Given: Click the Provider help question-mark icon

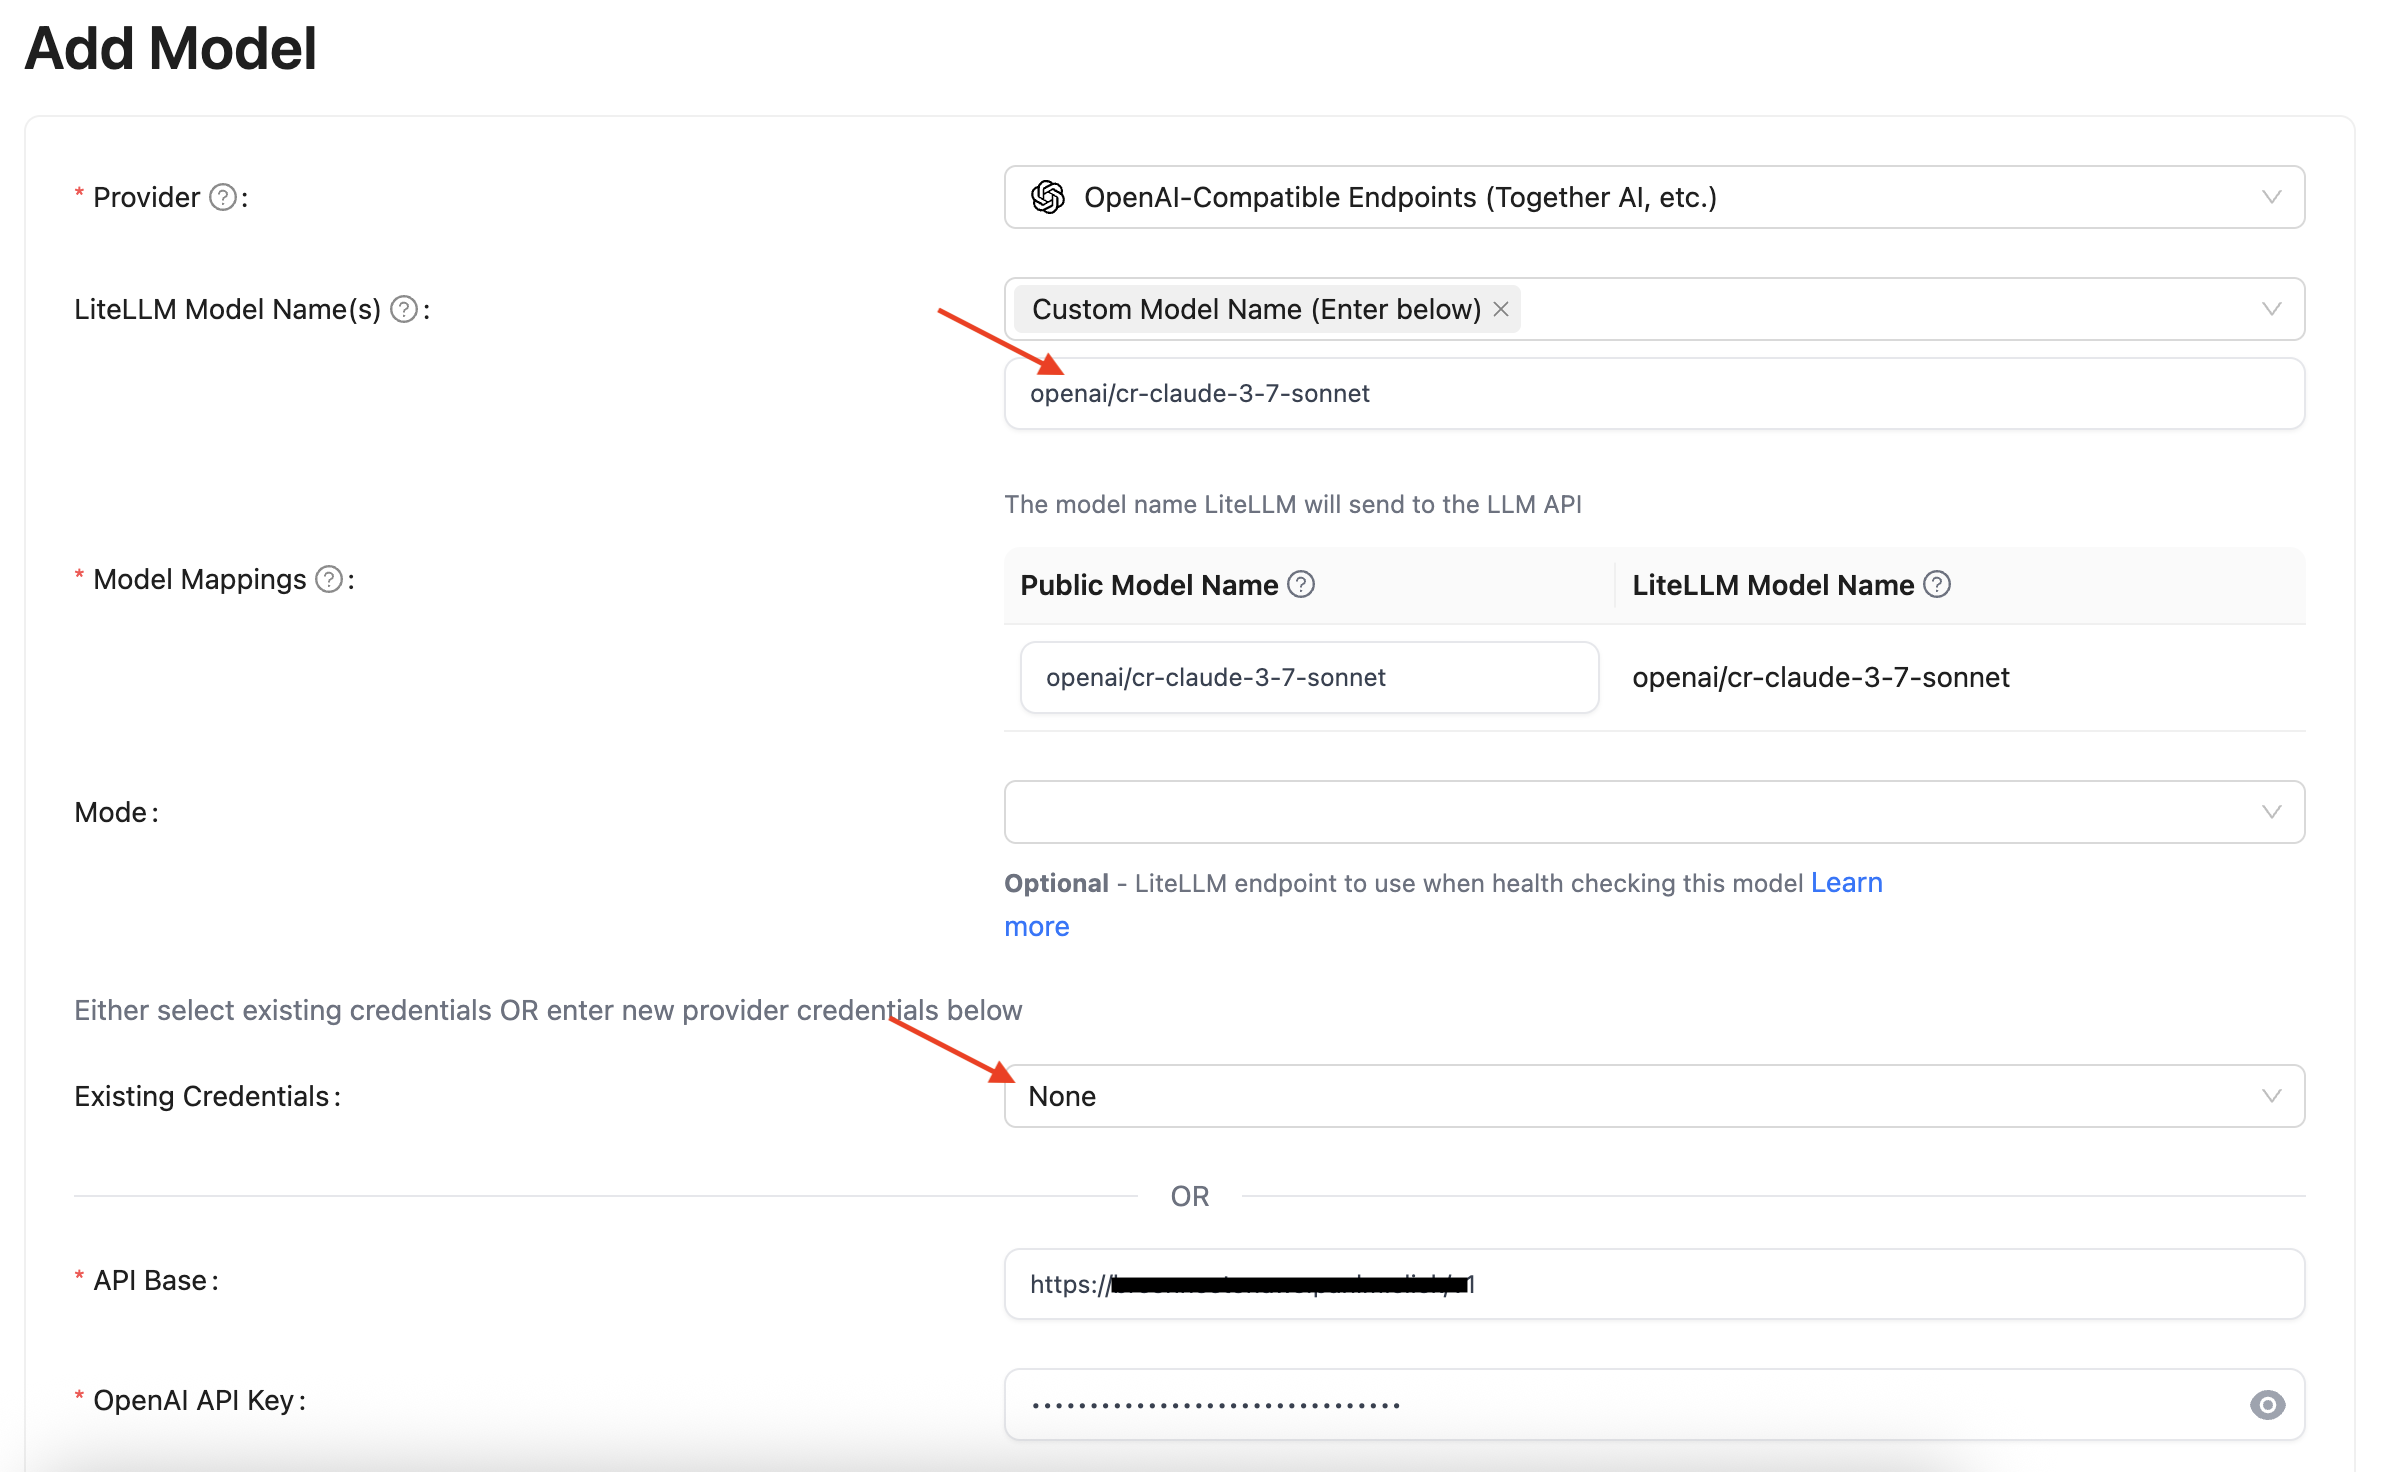Looking at the screenshot, I should click(x=223, y=198).
